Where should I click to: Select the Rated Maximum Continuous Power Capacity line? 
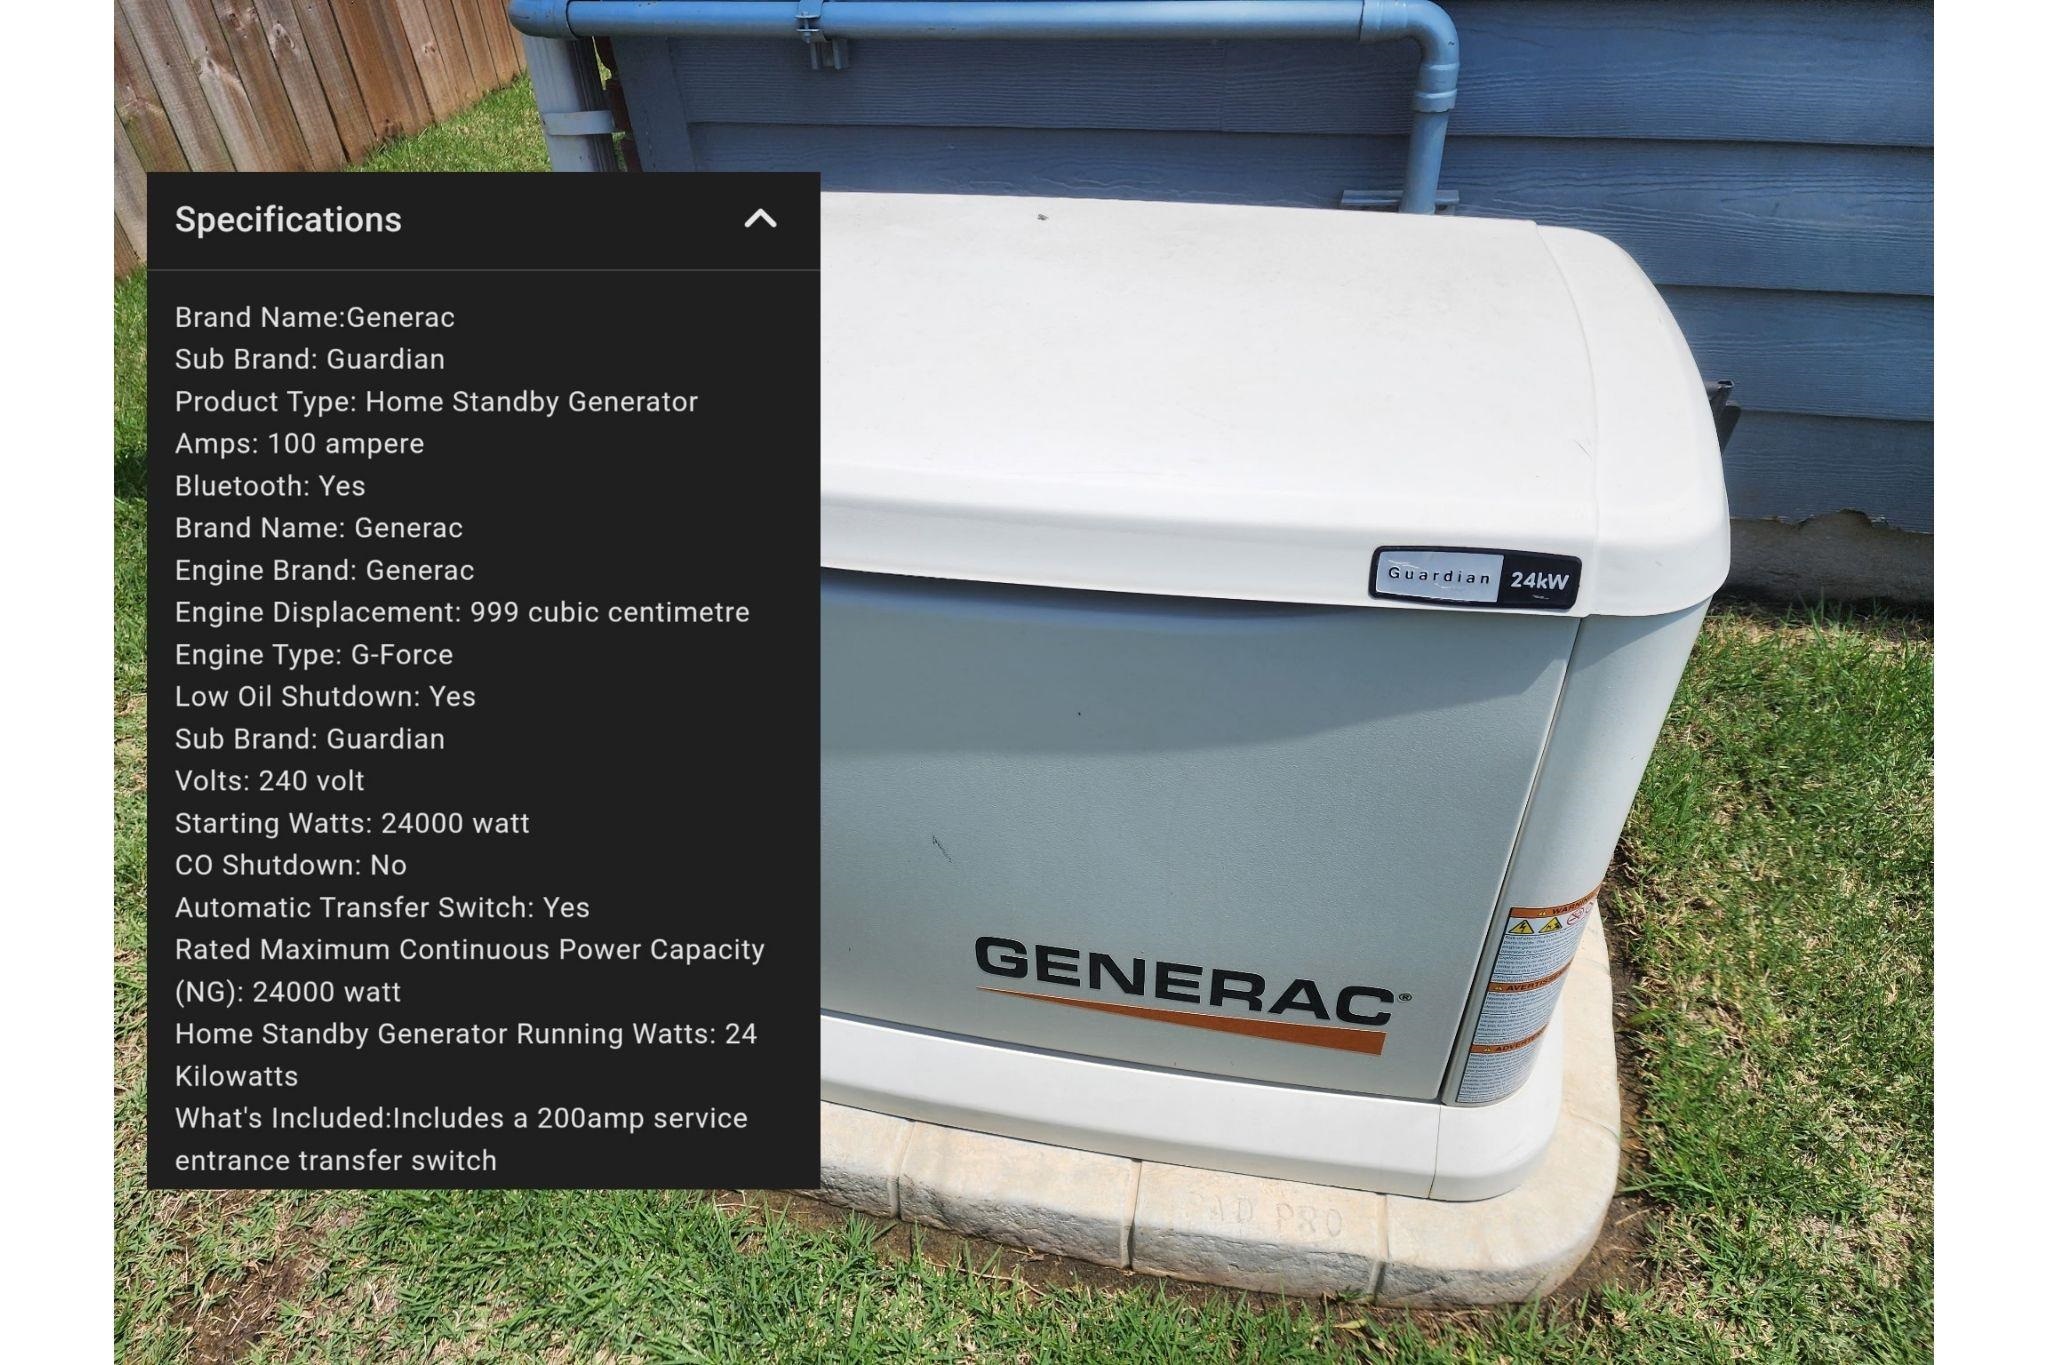click(470, 970)
